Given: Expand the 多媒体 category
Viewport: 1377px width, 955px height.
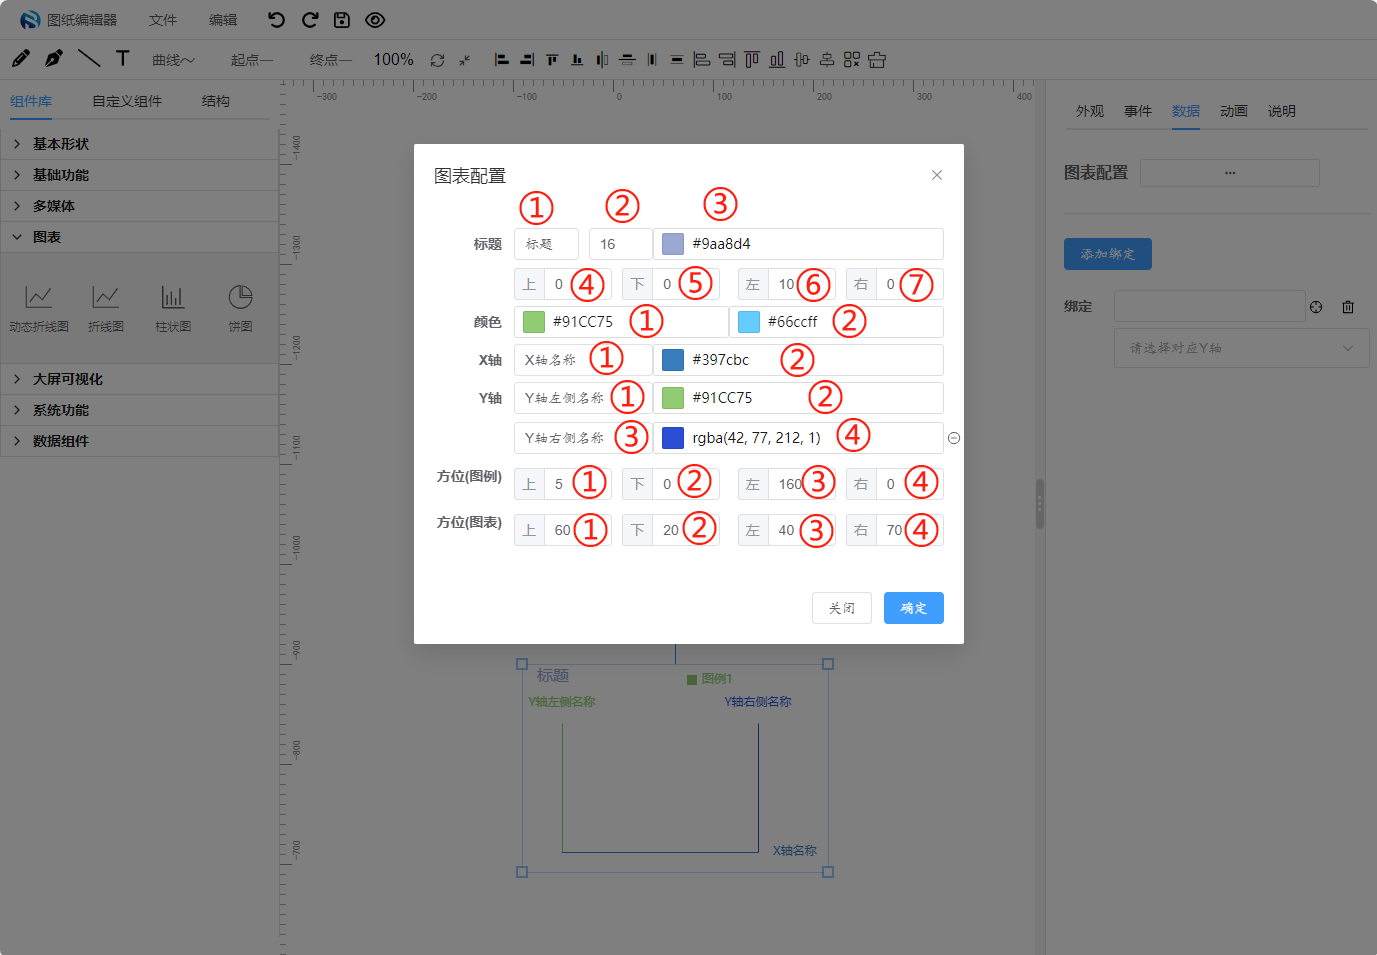Looking at the screenshot, I should click(x=139, y=206).
